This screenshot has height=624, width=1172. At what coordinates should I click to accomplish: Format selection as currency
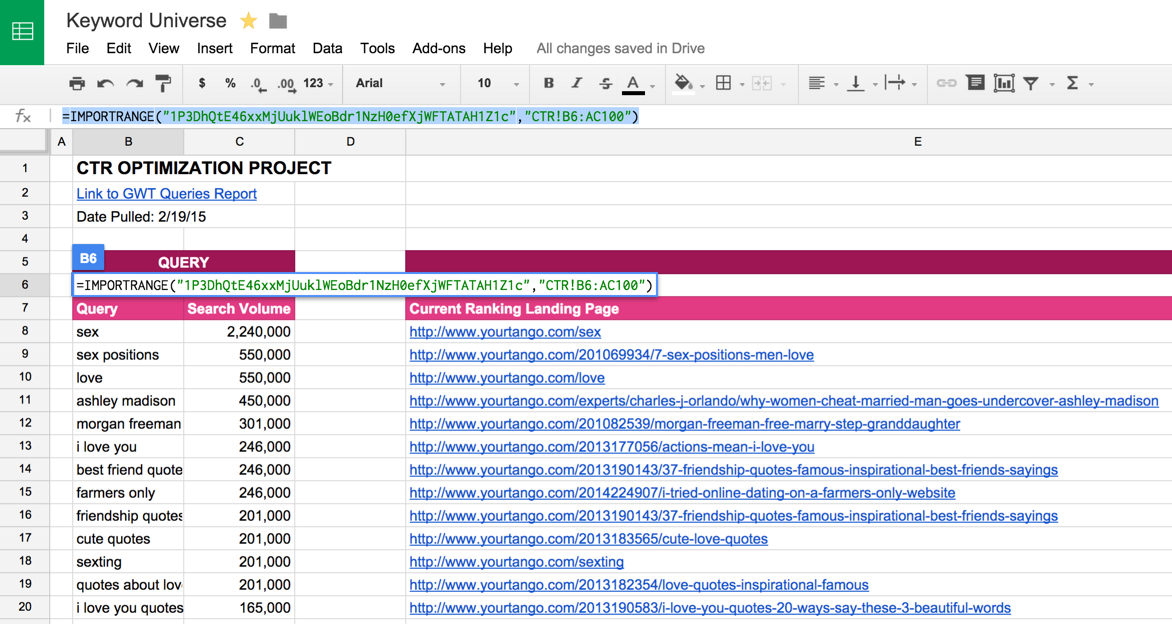click(x=203, y=84)
